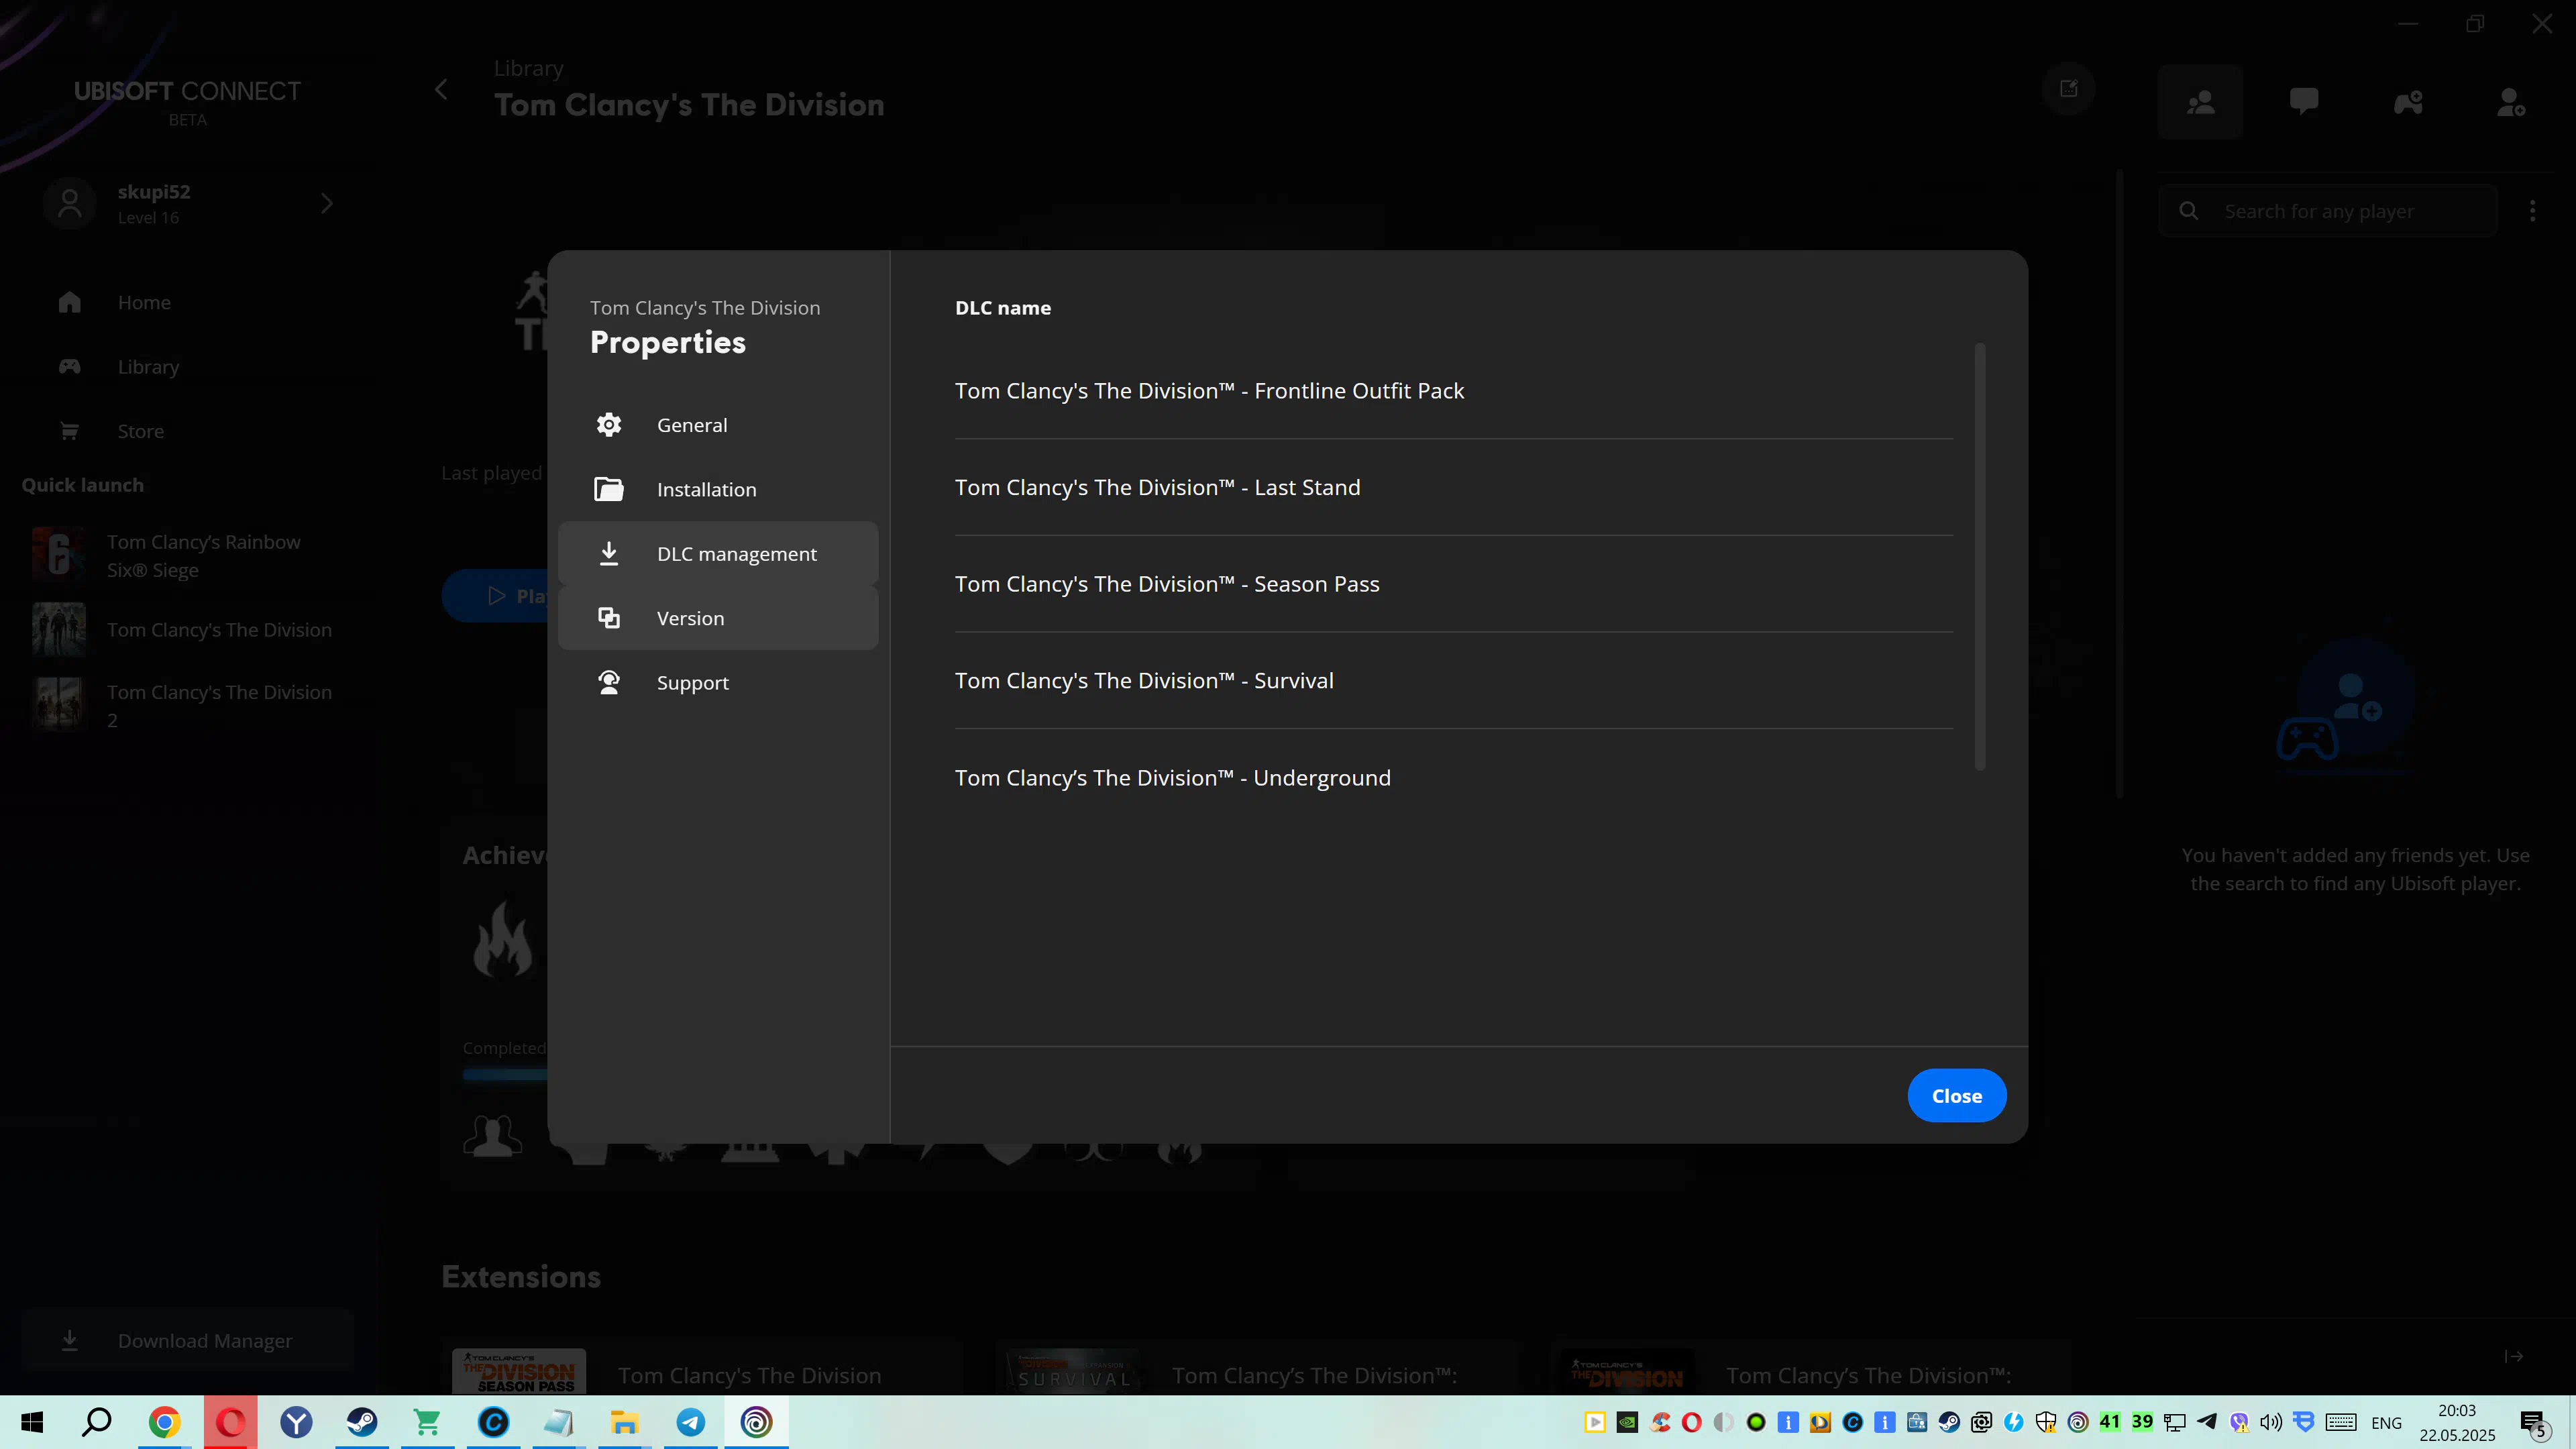Click the Library breadcrumb link
Image resolution: width=2576 pixels, height=1449 pixels.
529,68
